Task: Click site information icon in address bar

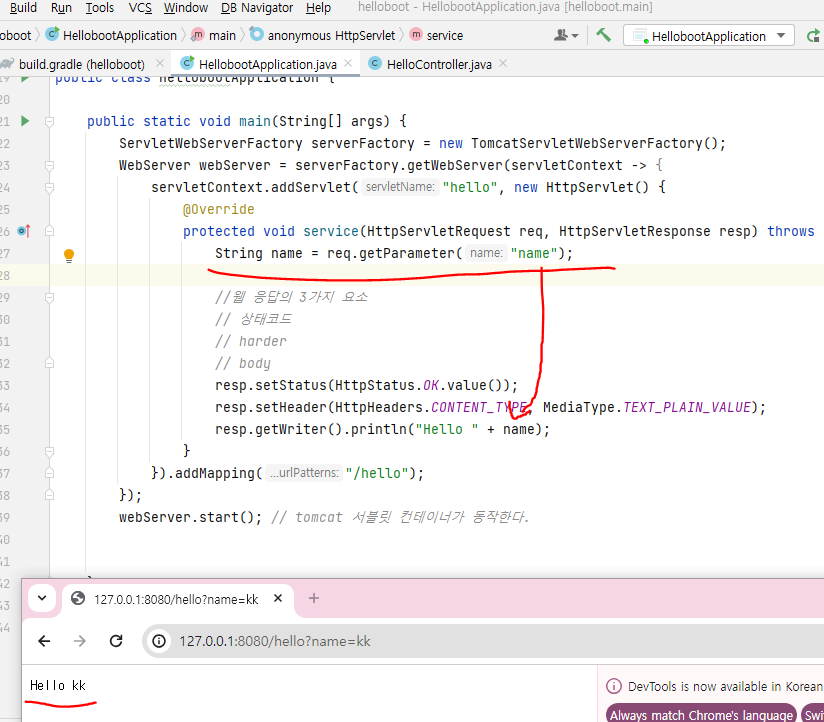Action: [159, 641]
